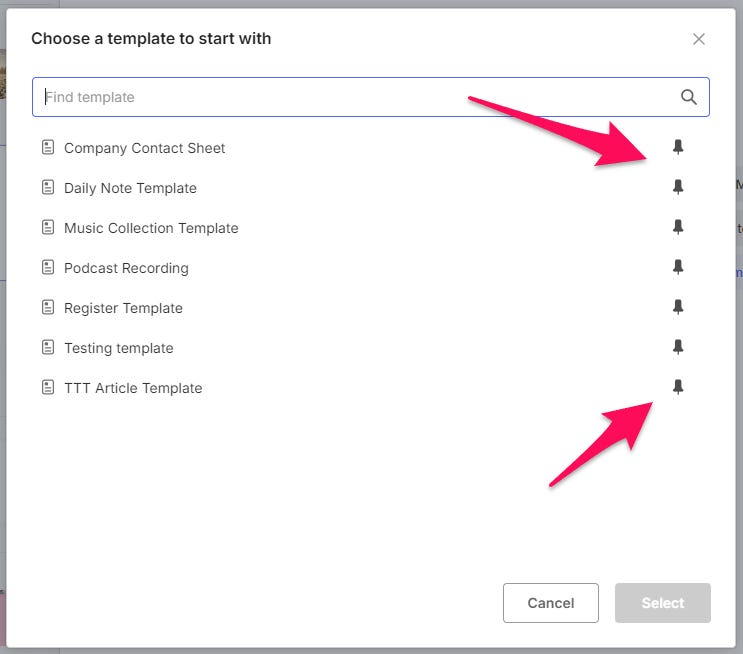Close the template chooser dialog

(x=698, y=39)
